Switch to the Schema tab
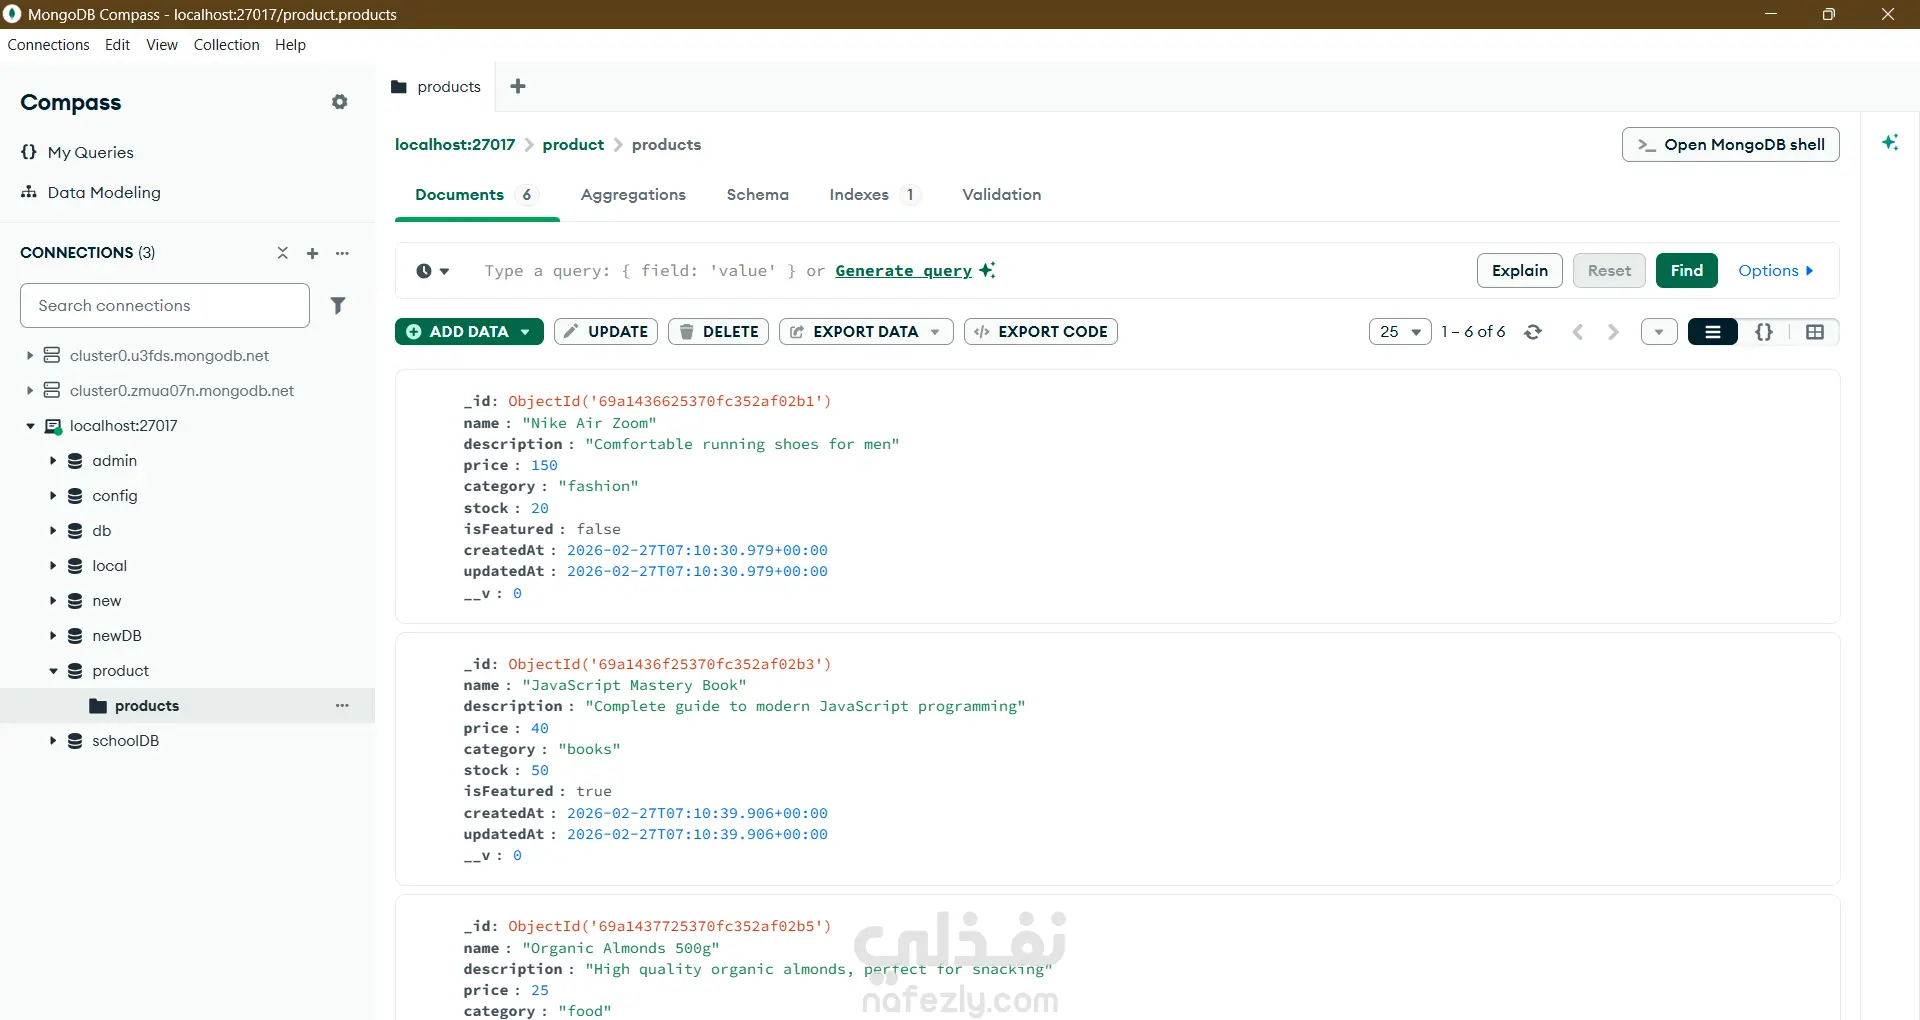The width and height of the screenshot is (1920, 1020). pos(758,195)
